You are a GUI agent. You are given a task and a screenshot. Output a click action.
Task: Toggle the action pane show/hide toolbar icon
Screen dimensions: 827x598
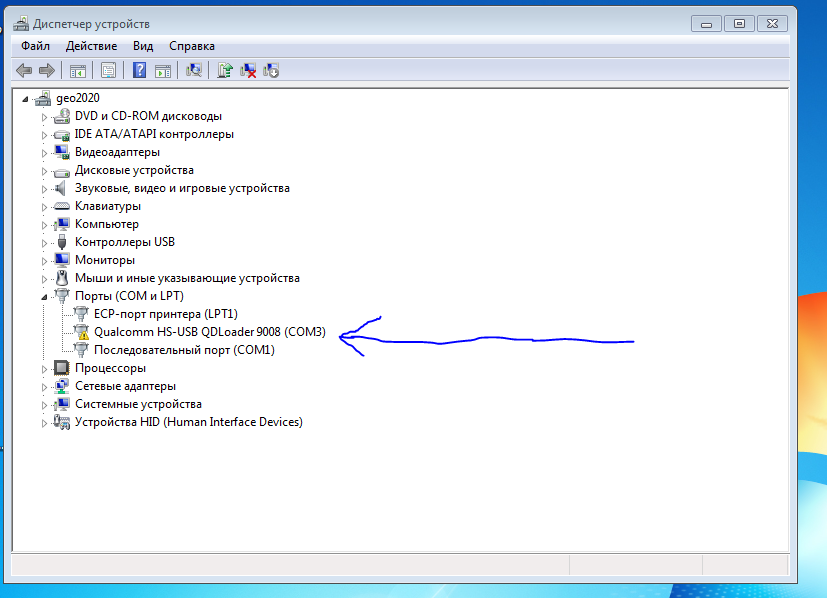162,70
